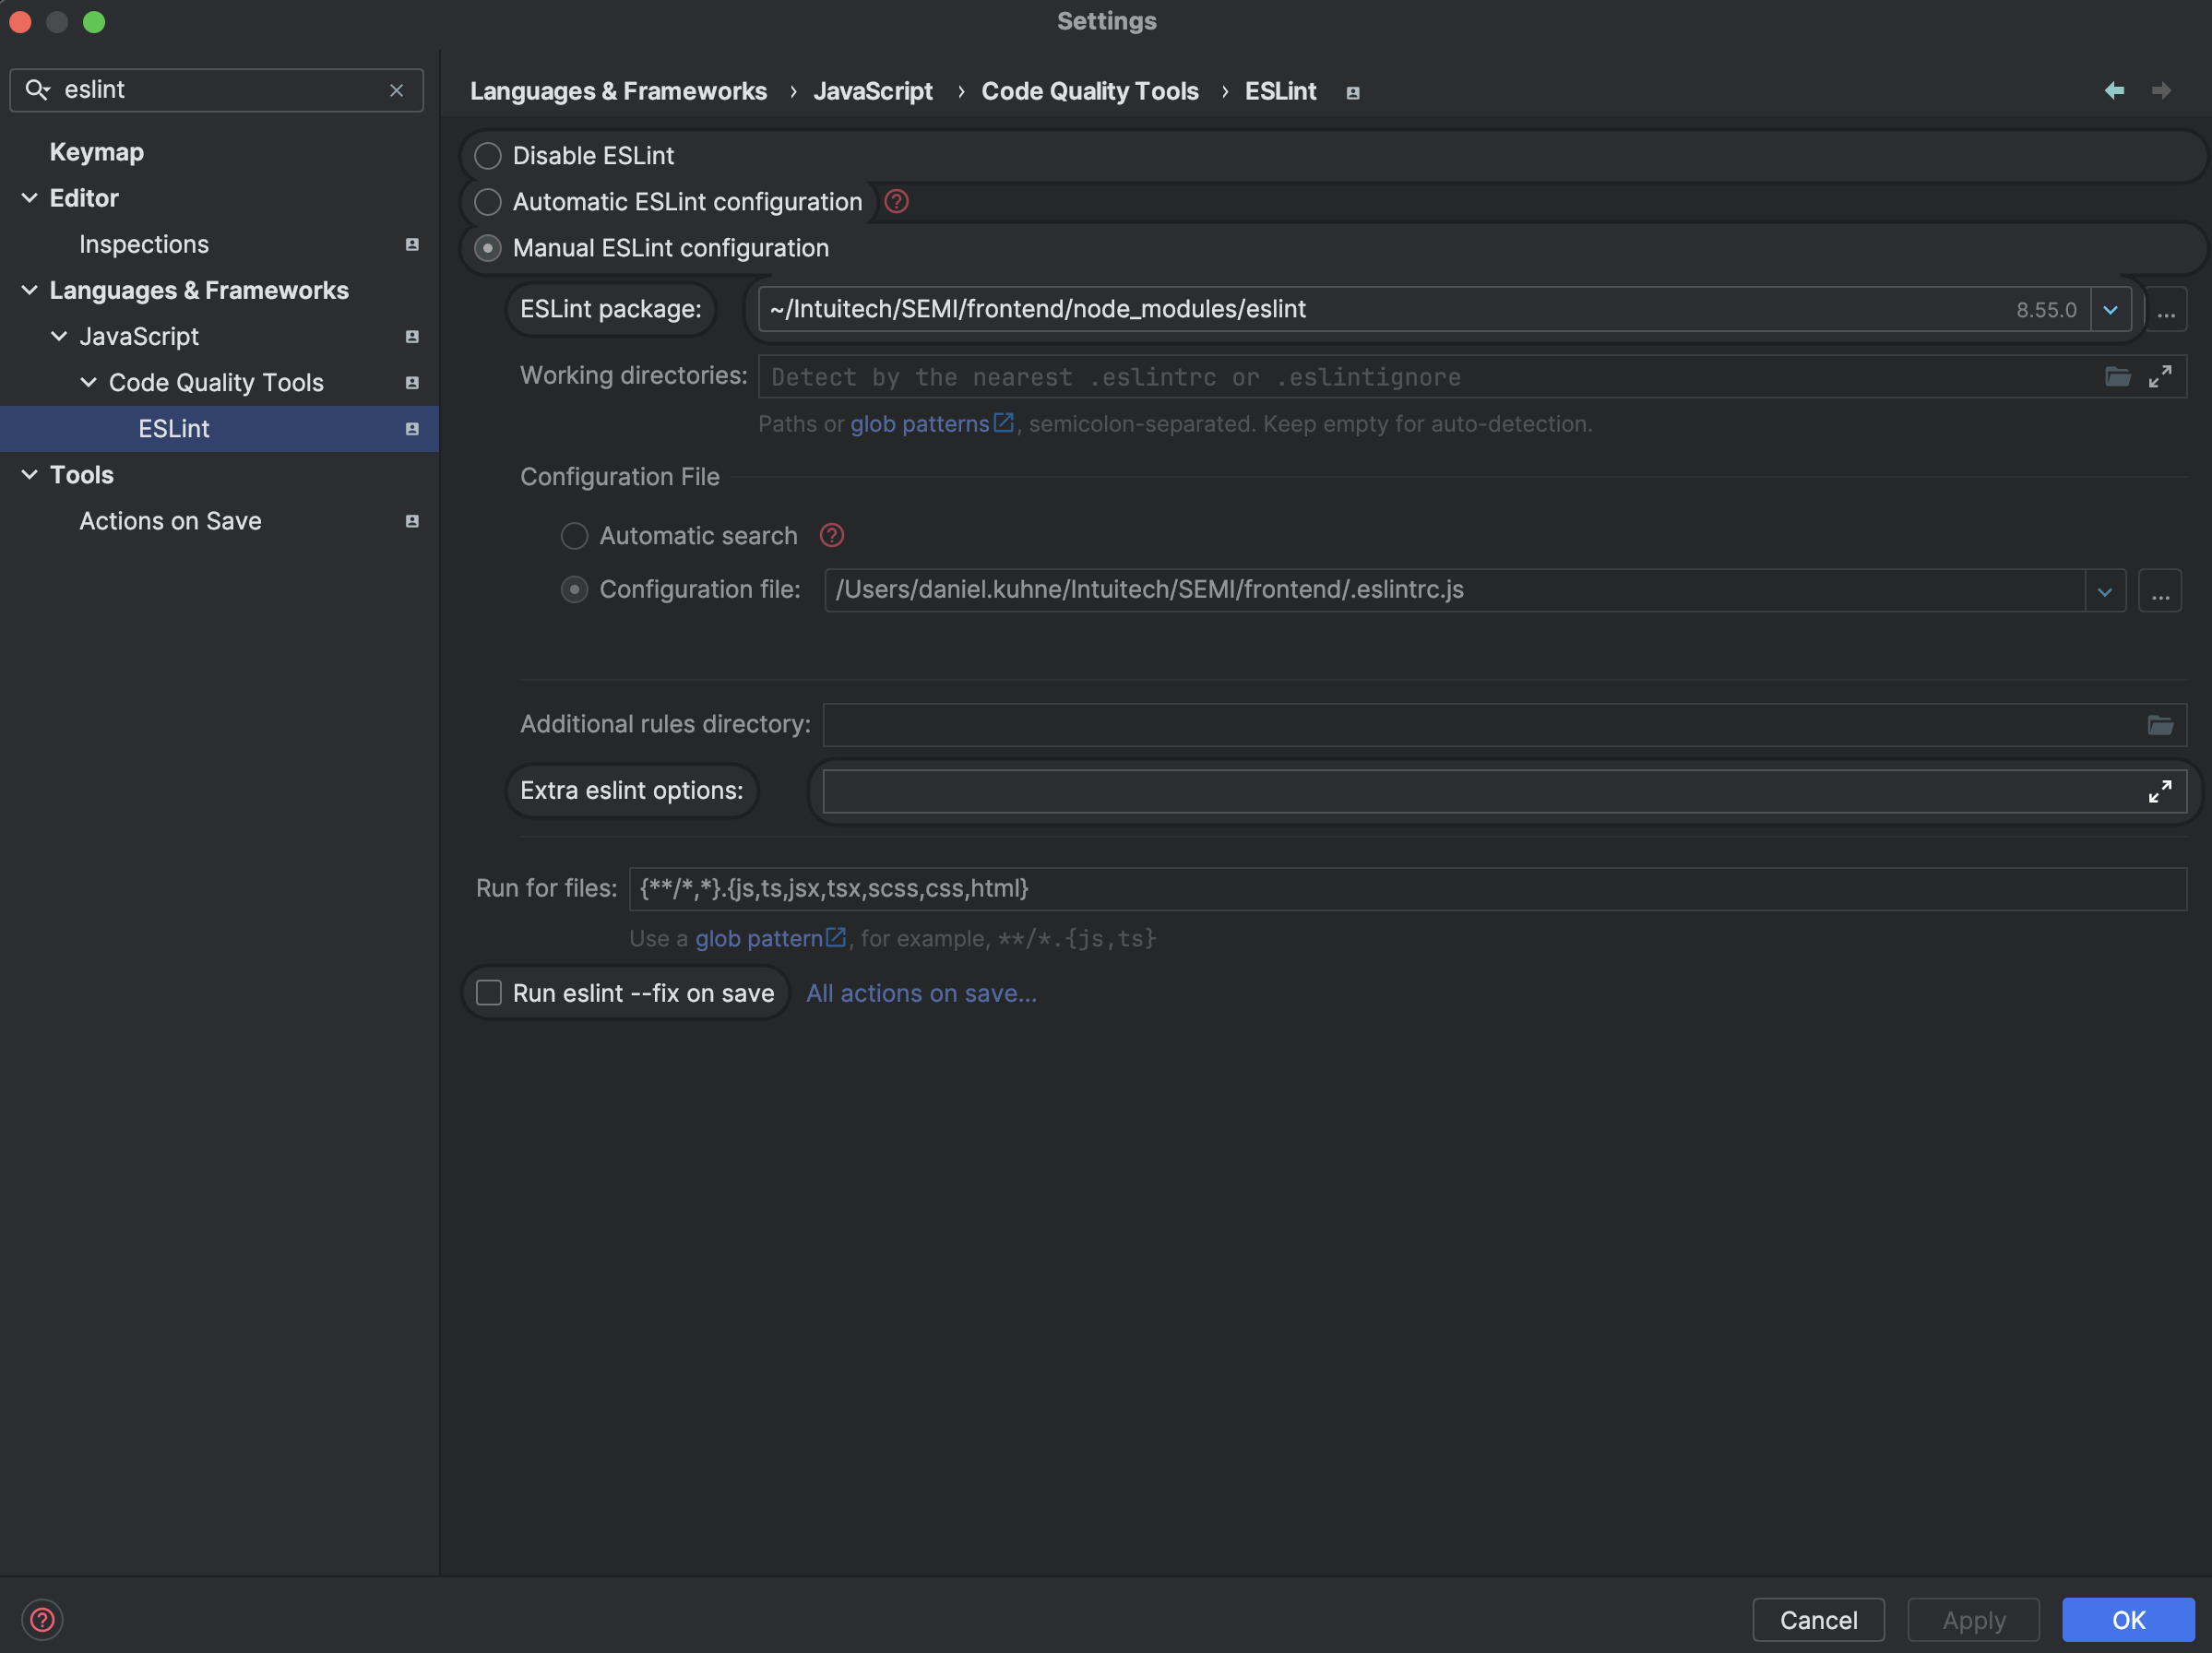
Task: Click the All actions on save link
Action: click(x=920, y=992)
